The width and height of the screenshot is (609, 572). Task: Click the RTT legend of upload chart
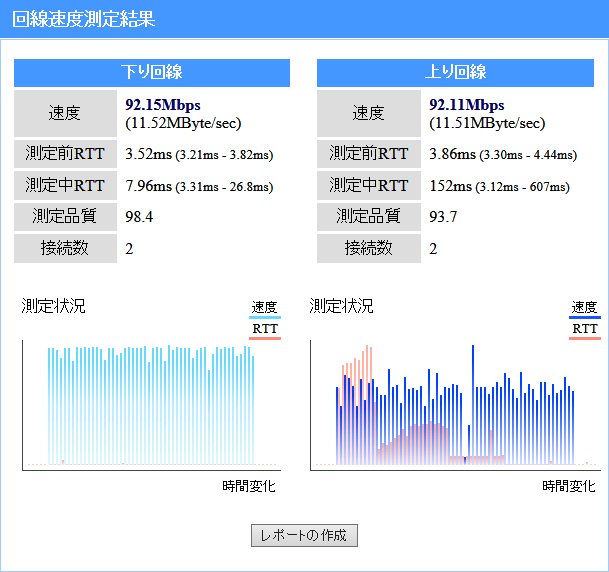[x=585, y=329]
